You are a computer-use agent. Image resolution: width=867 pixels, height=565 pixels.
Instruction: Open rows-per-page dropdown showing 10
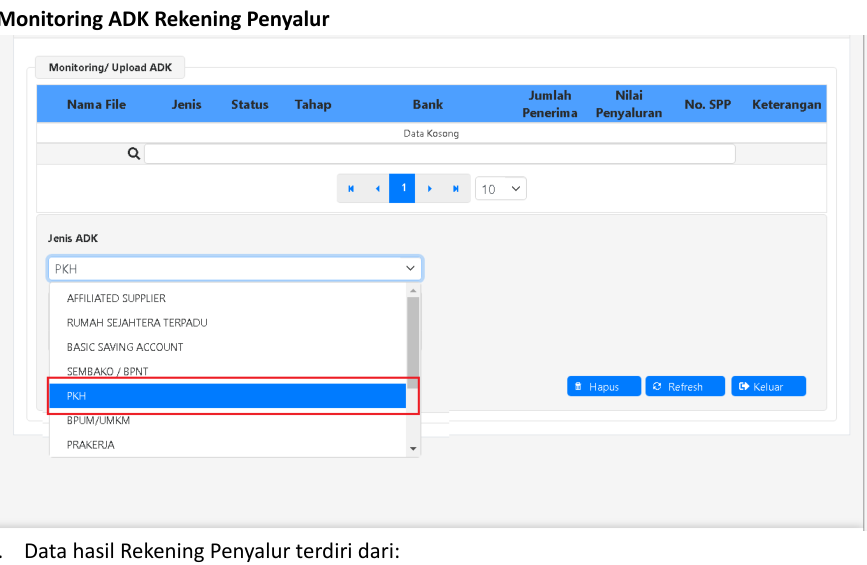click(x=501, y=189)
